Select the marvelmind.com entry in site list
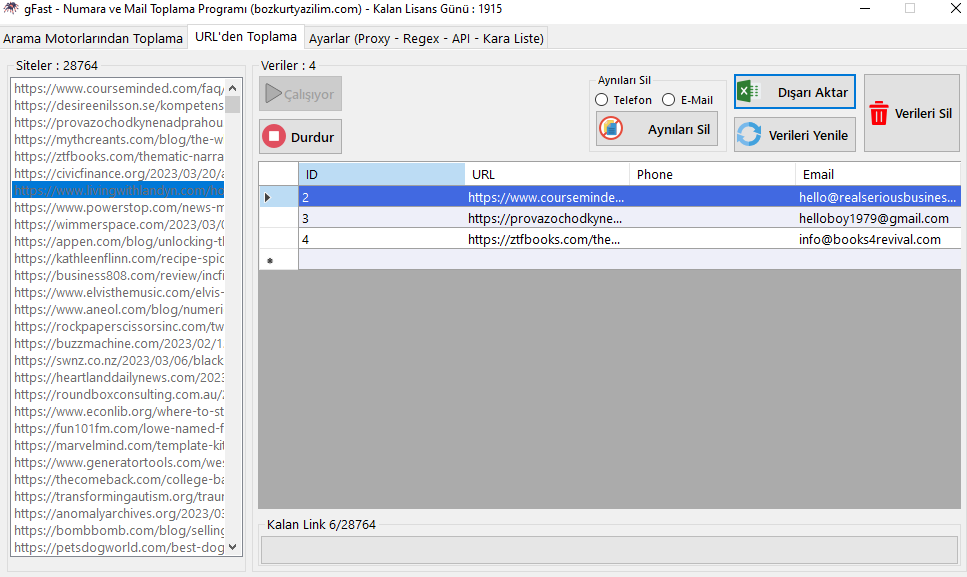Screen dimensions: 967x577 [118, 446]
